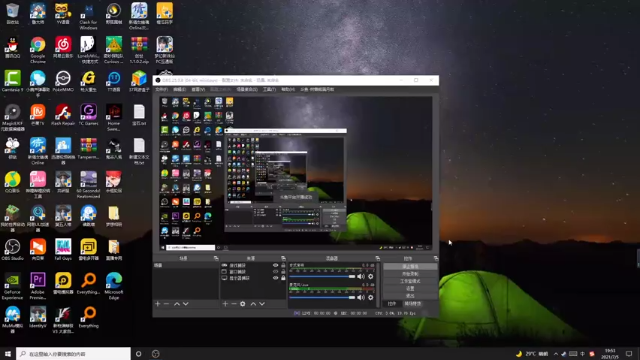Screen dimensions: 640x360
Task: Click the Exit button in Controls
Action: (410, 296)
